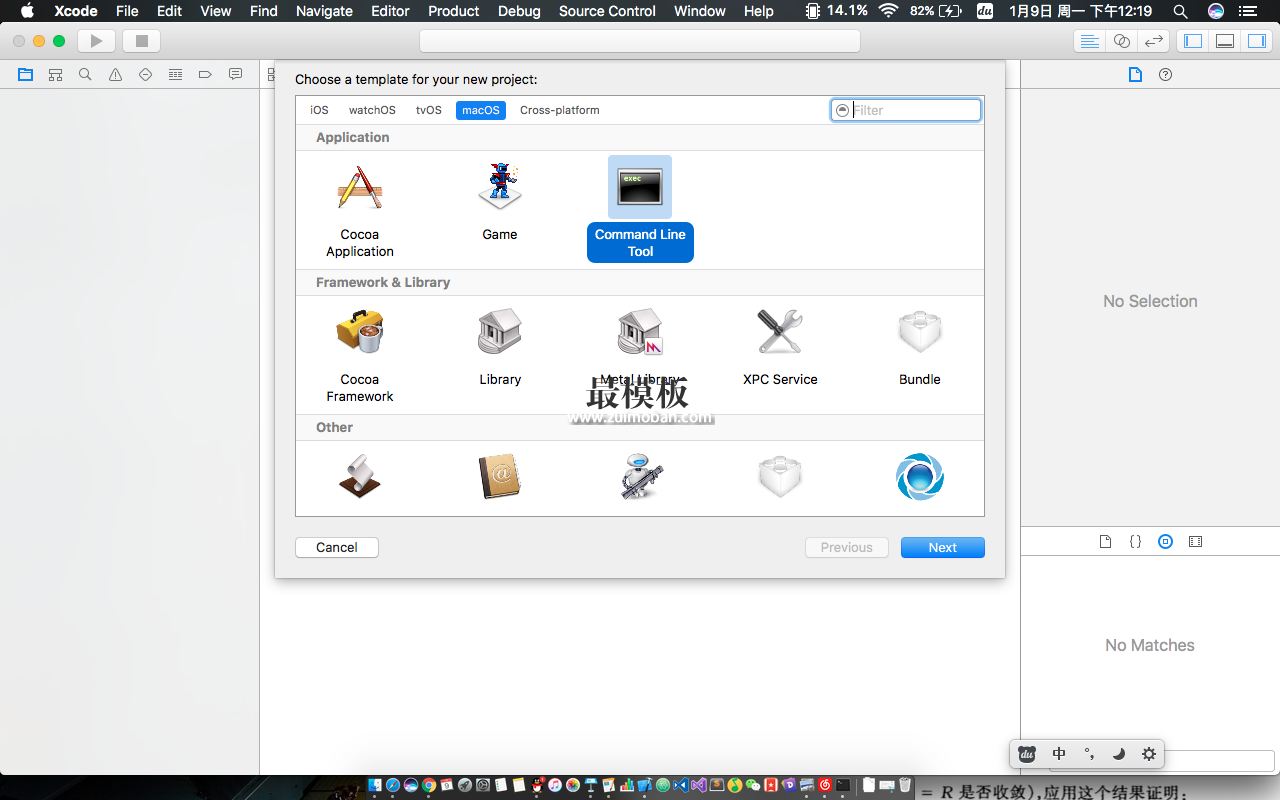The height and width of the screenshot is (800, 1280).
Task: Open the Breakpoint navigator
Action: coord(205,74)
